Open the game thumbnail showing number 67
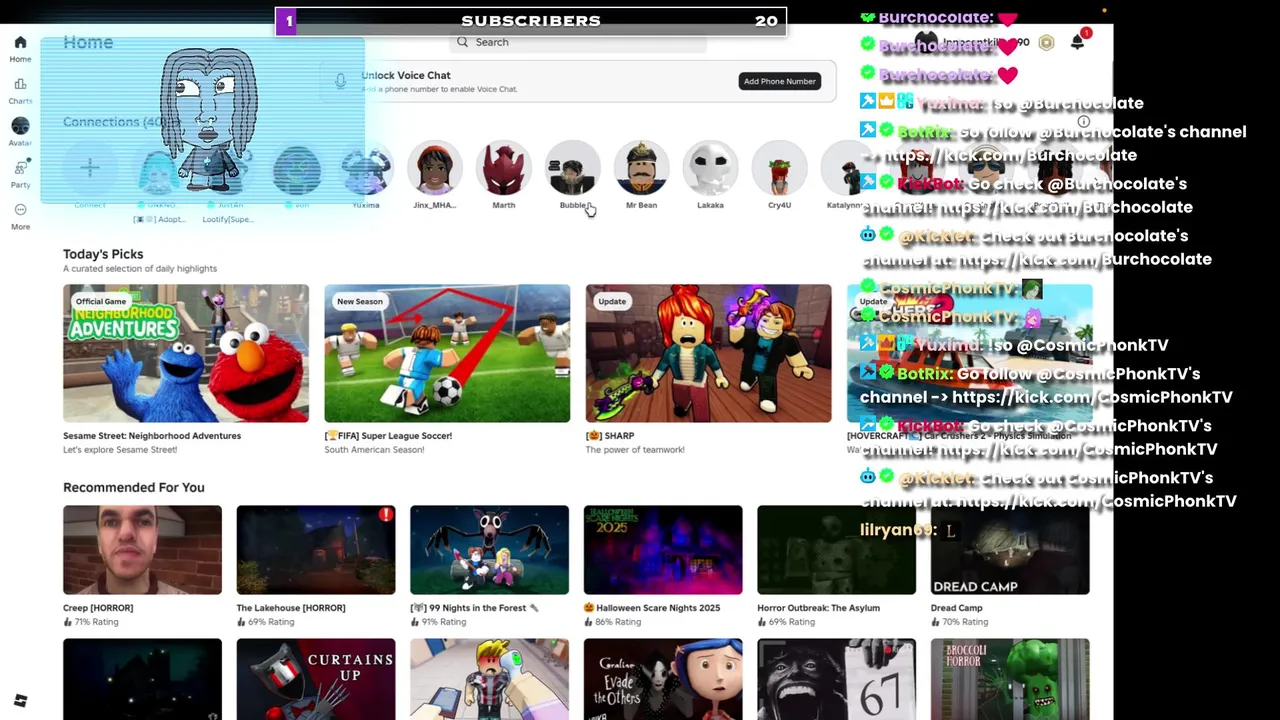 (836, 679)
